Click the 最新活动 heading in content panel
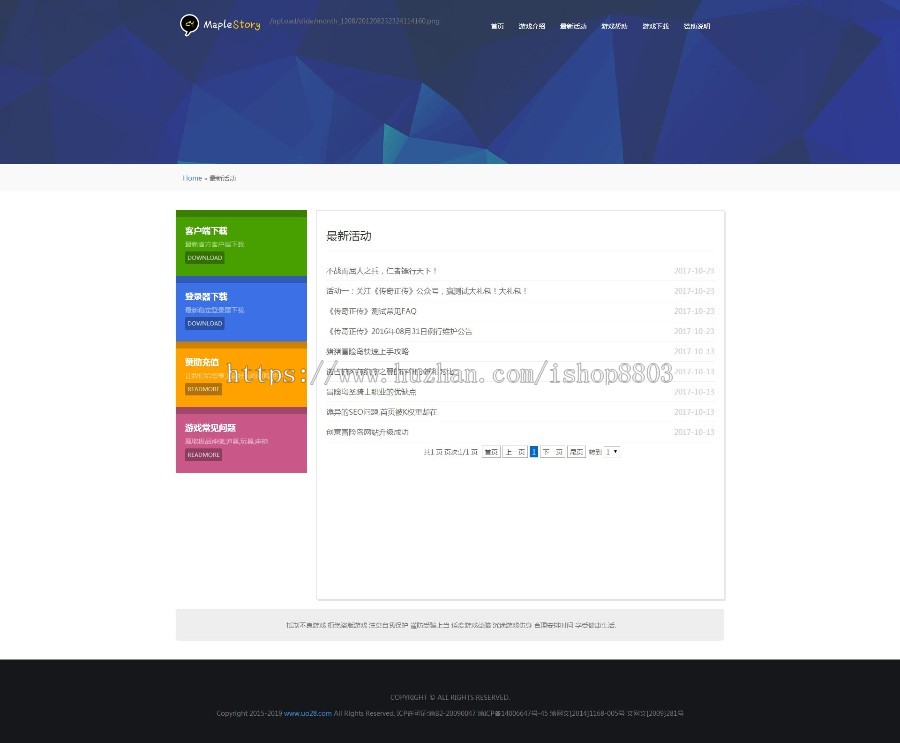 point(348,236)
